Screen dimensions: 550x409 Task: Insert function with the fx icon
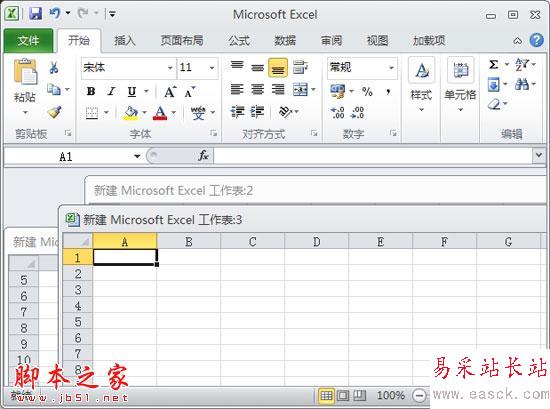(x=203, y=155)
